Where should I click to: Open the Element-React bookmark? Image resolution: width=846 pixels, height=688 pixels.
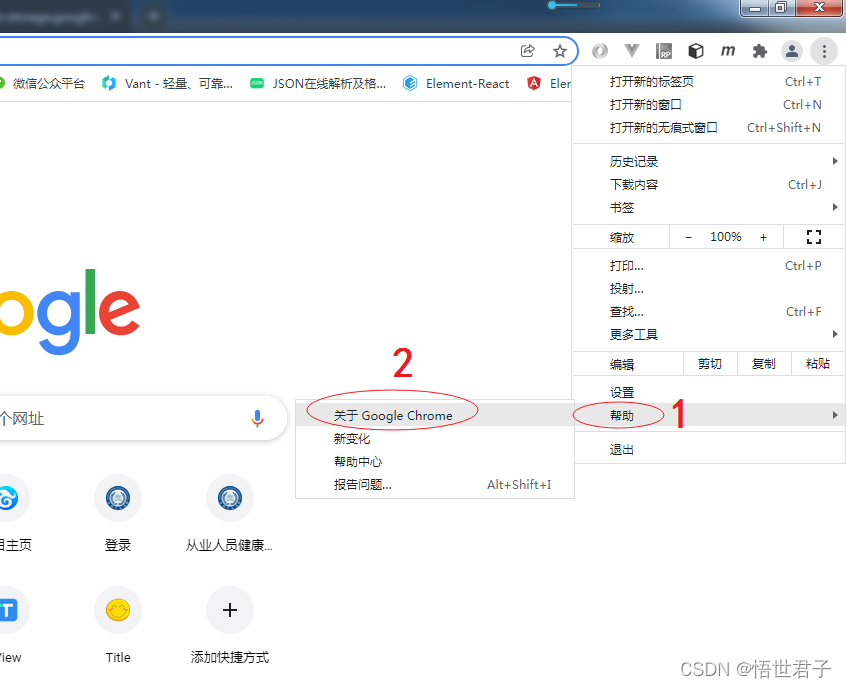point(456,84)
